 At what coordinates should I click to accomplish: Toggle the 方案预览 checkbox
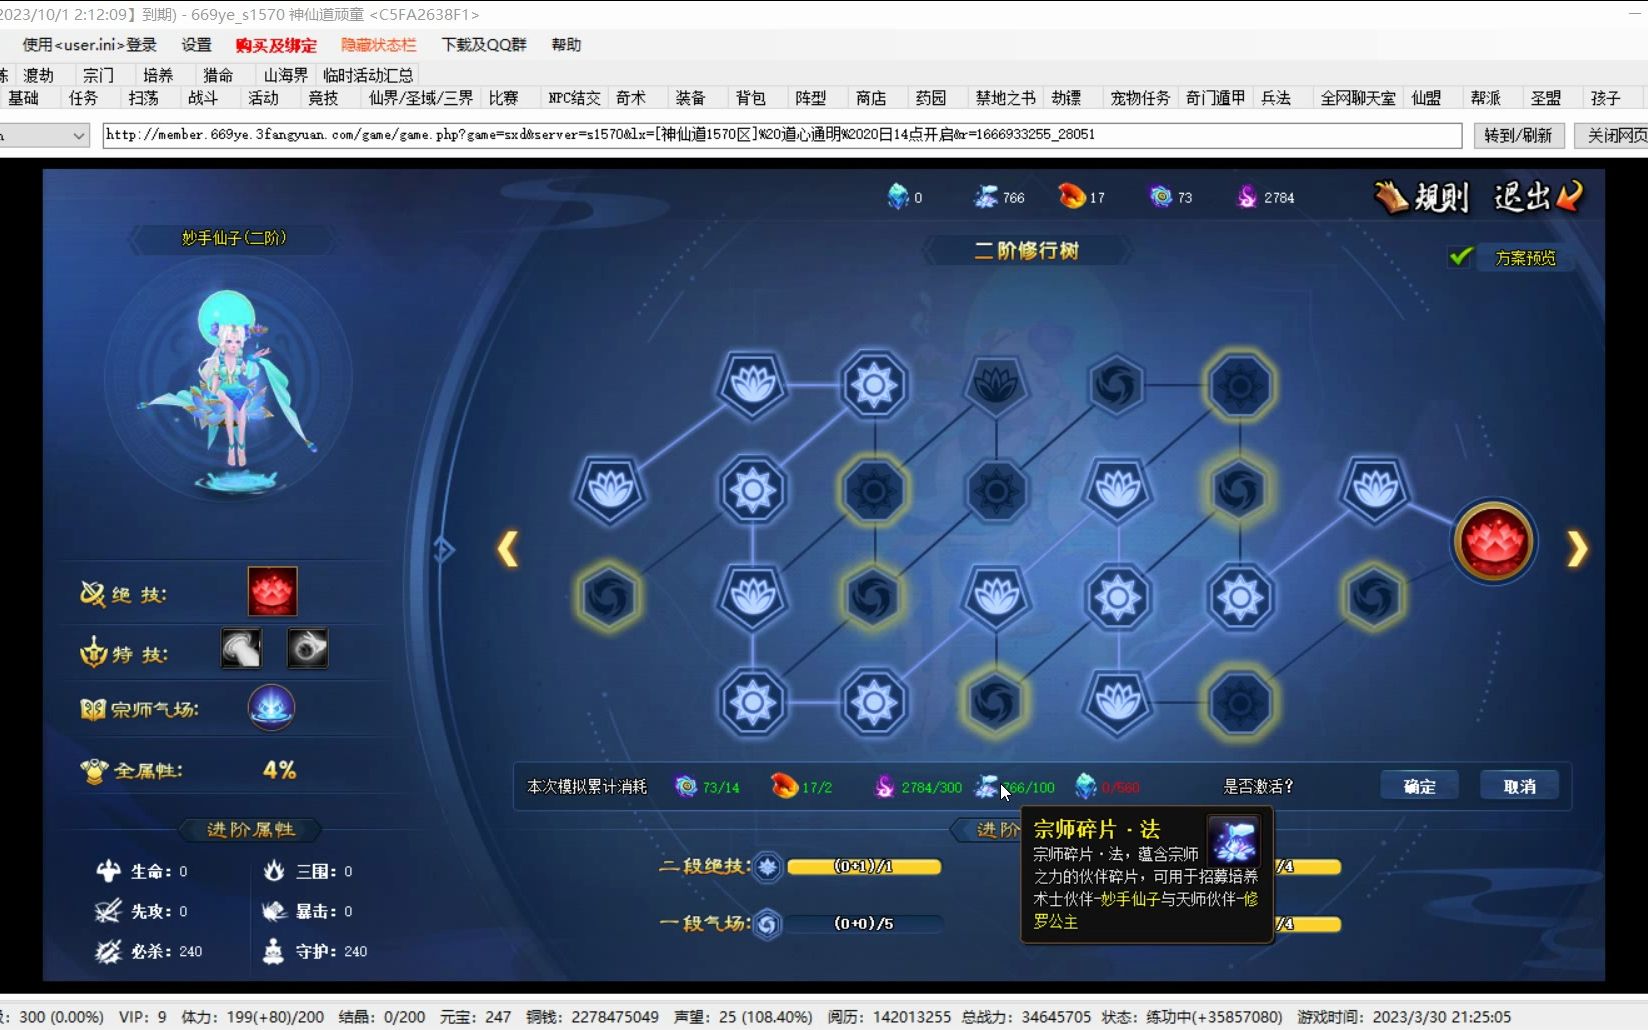coord(1460,257)
